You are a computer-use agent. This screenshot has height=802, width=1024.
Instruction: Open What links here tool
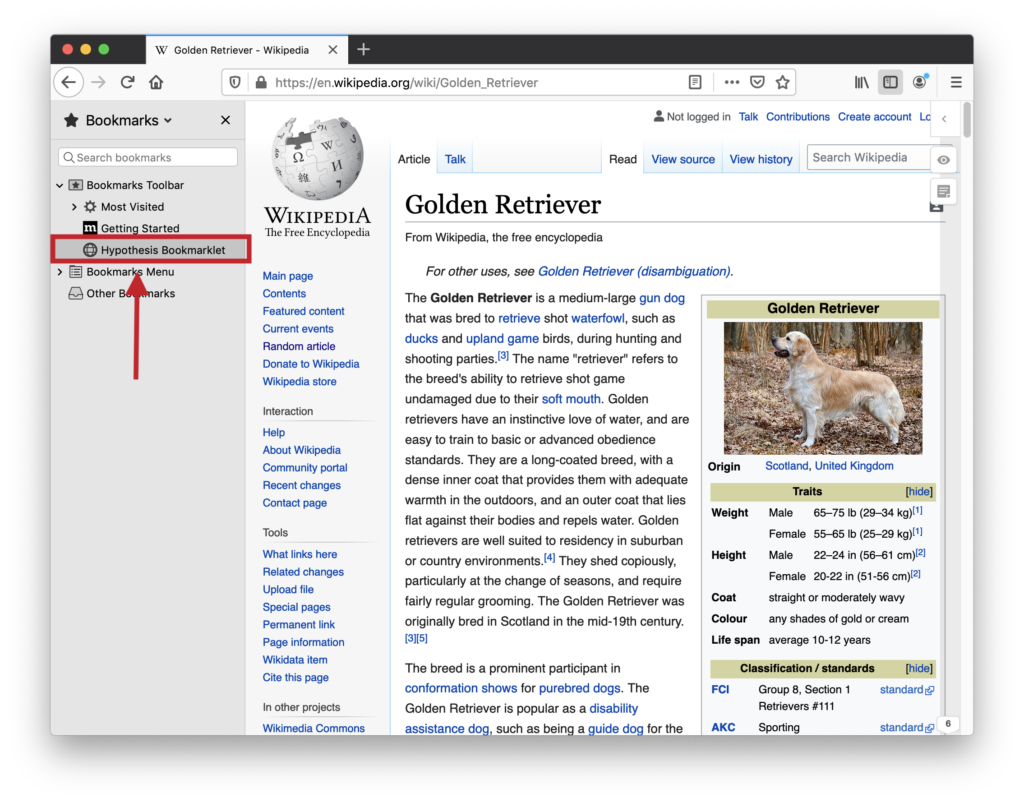tap(300, 554)
